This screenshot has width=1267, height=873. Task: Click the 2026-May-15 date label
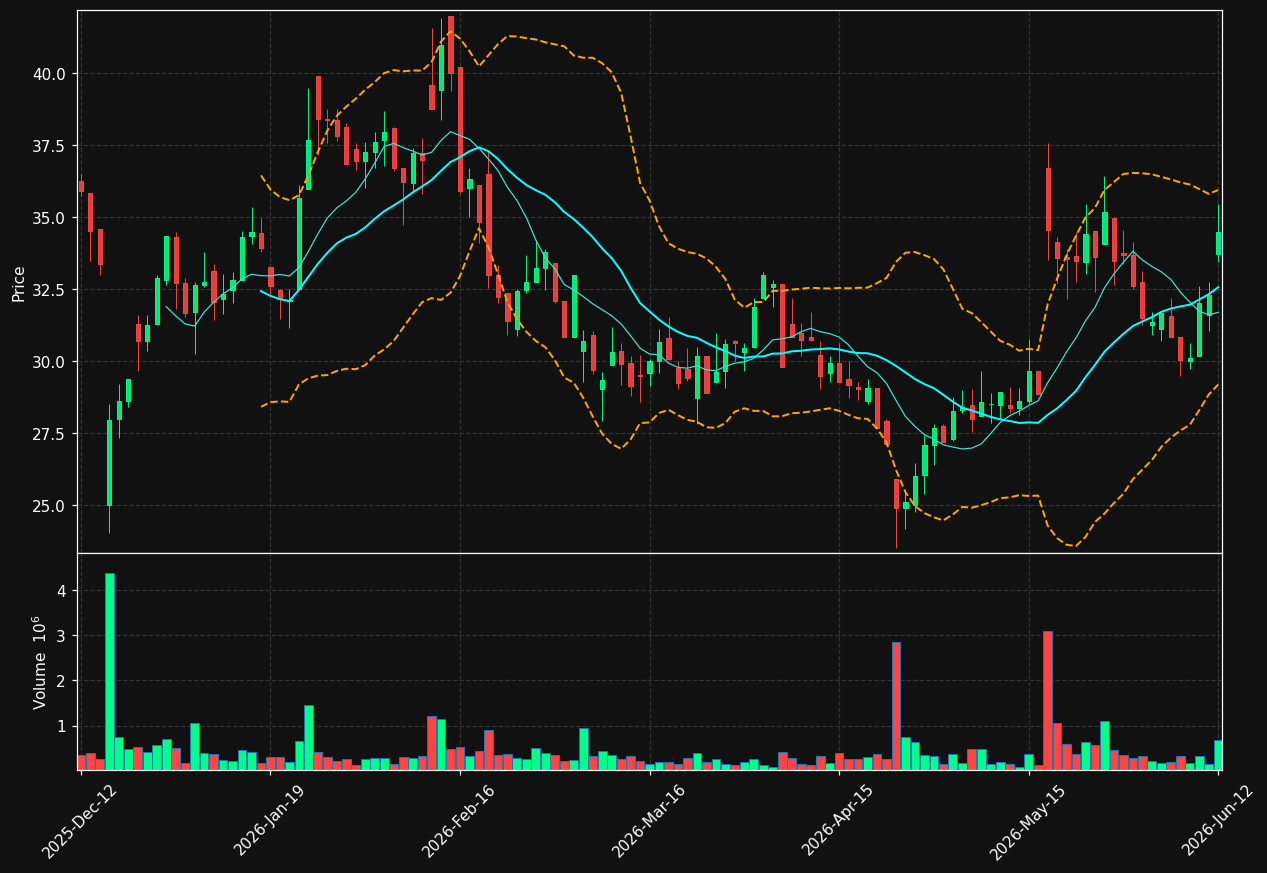point(1028,821)
